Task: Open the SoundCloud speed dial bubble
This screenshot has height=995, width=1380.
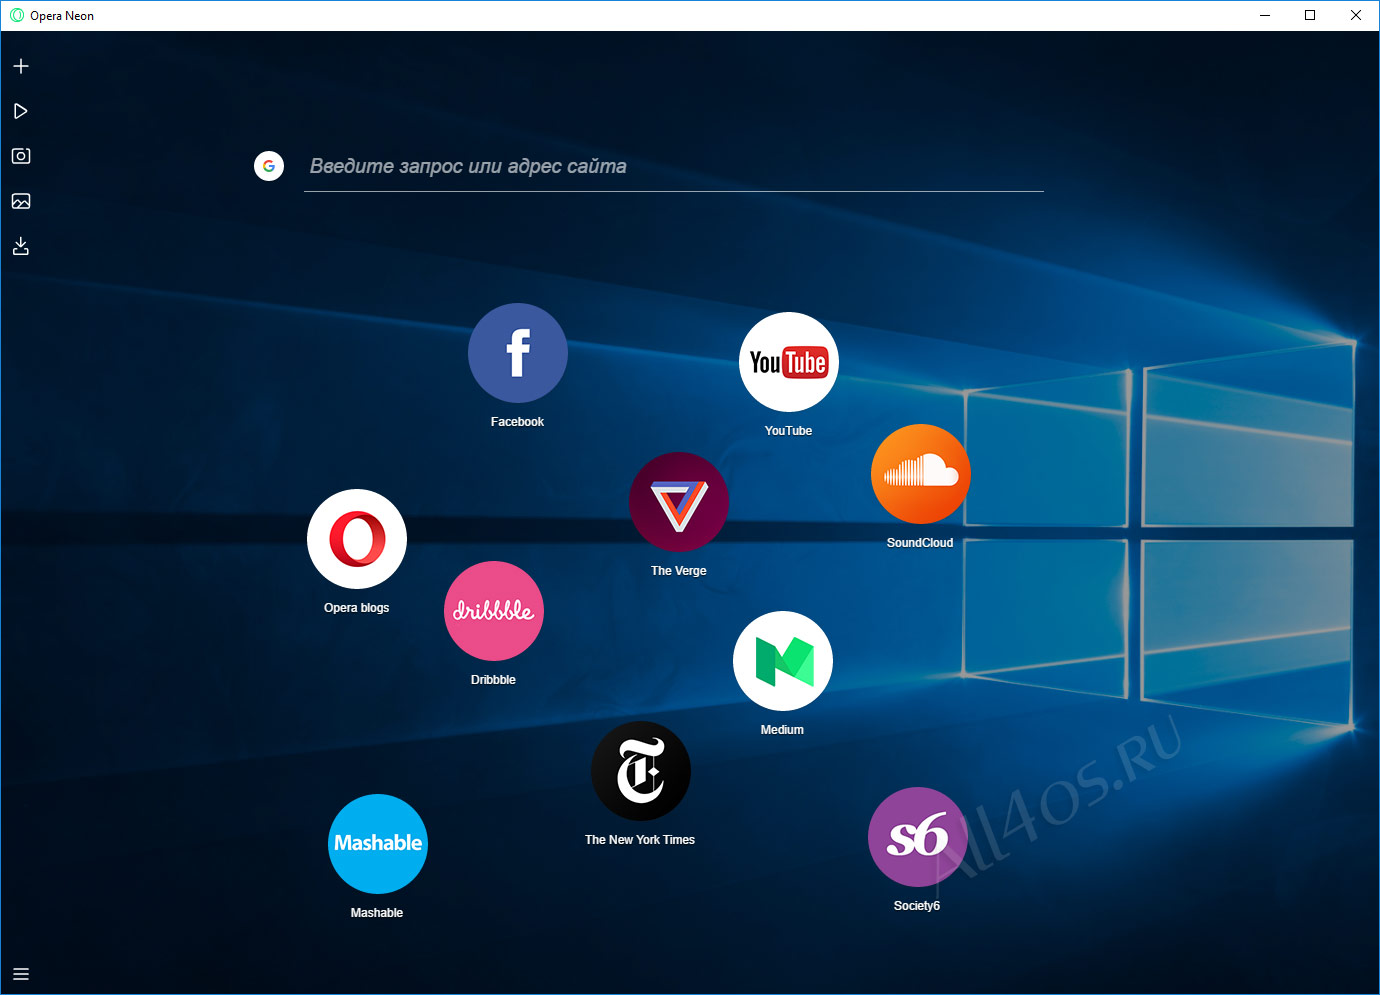Action: click(x=921, y=474)
